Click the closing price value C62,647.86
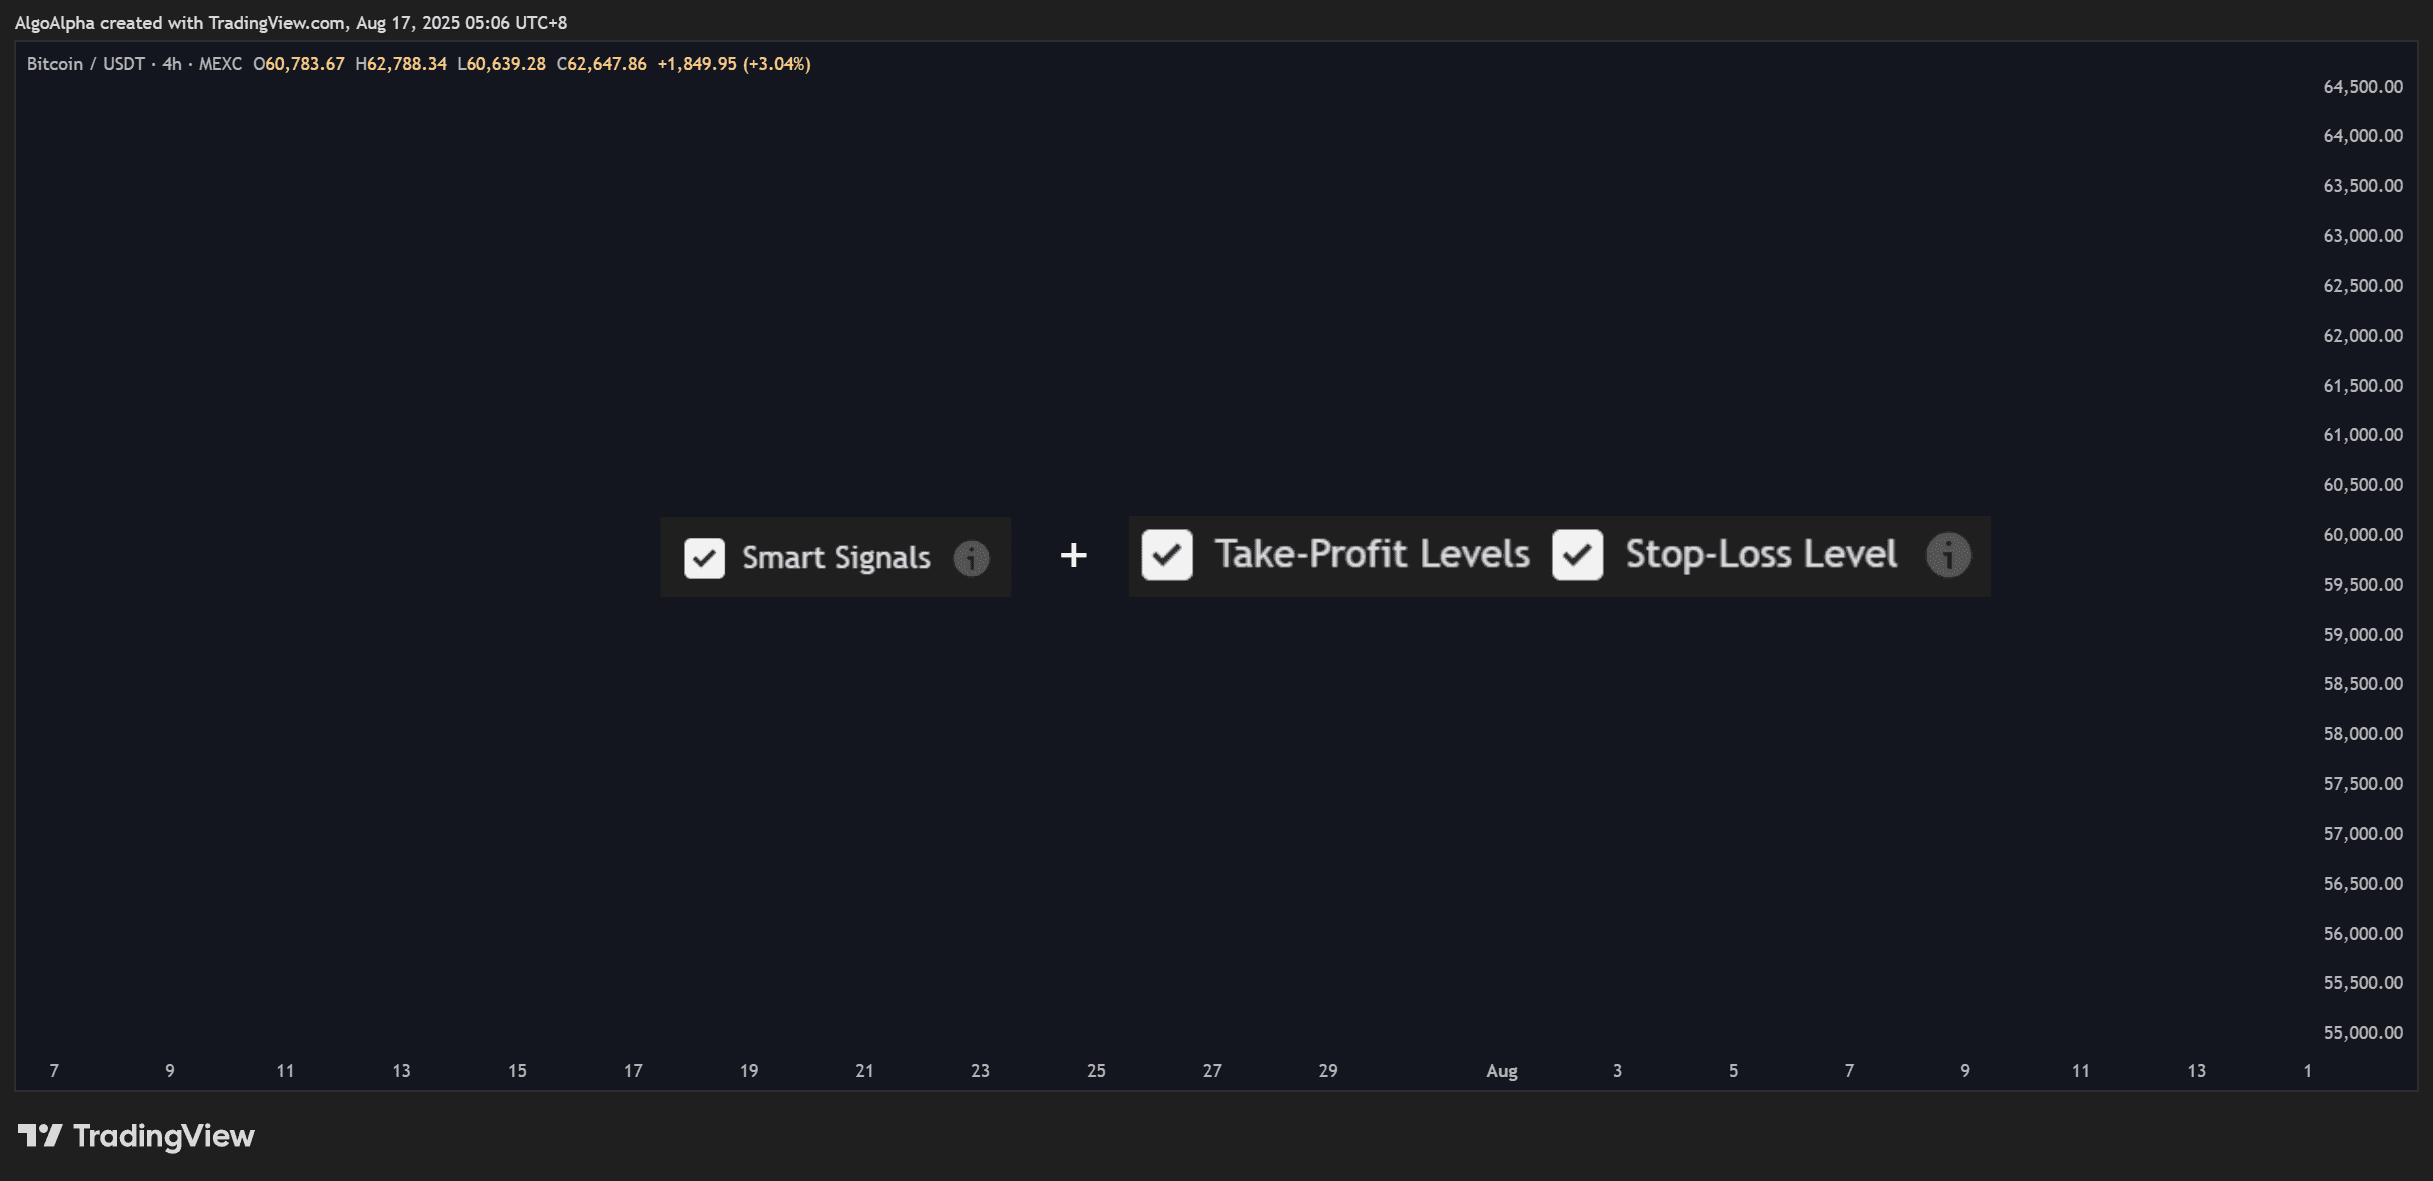The height and width of the screenshot is (1181, 2433). [x=601, y=64]
